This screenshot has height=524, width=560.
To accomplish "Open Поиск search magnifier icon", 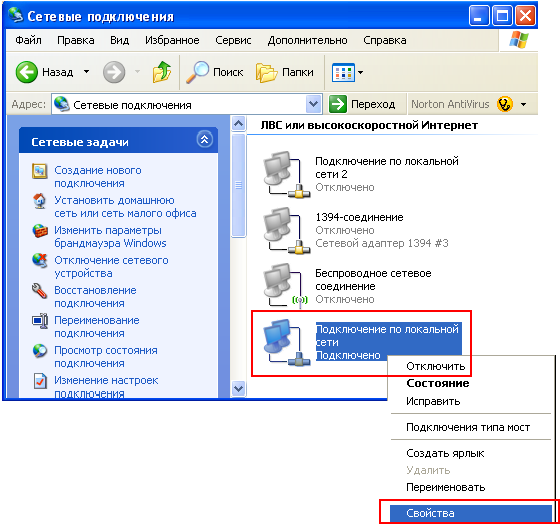I will (198, 72).
